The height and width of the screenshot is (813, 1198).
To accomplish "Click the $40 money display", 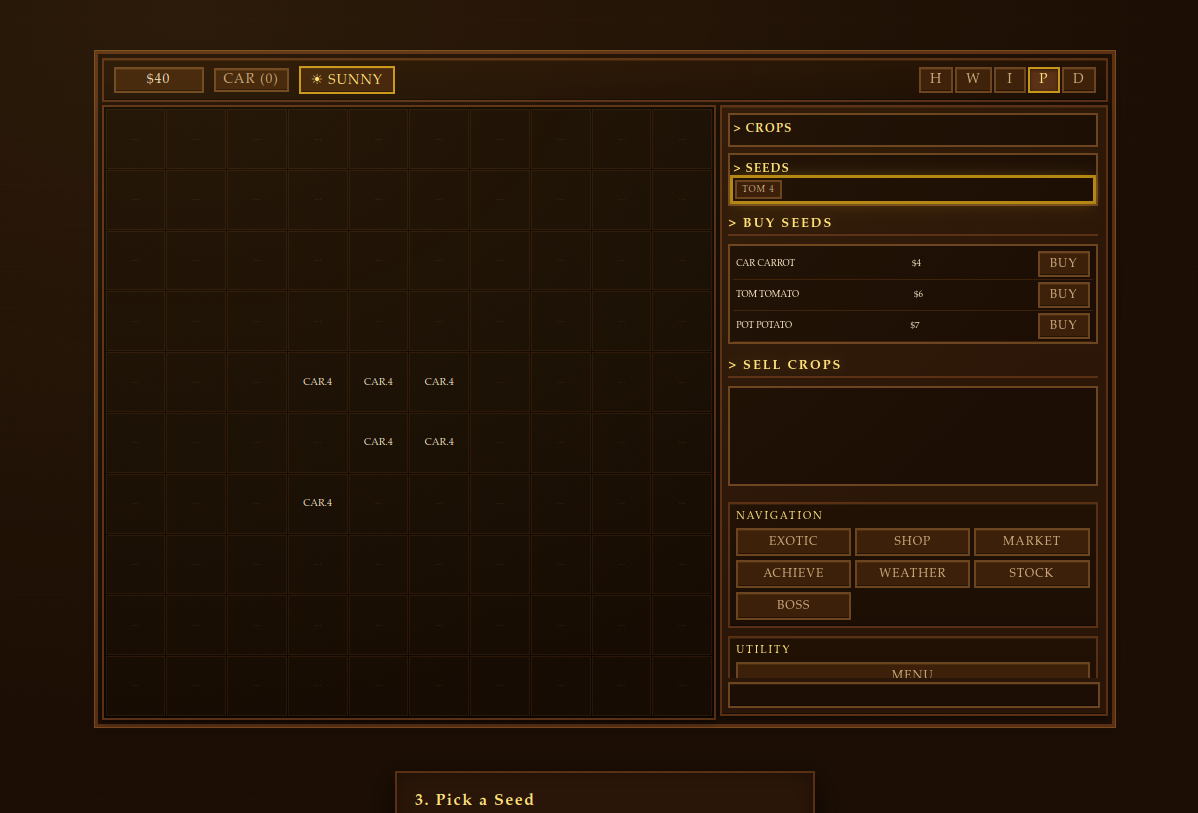I will pos(158,79).
